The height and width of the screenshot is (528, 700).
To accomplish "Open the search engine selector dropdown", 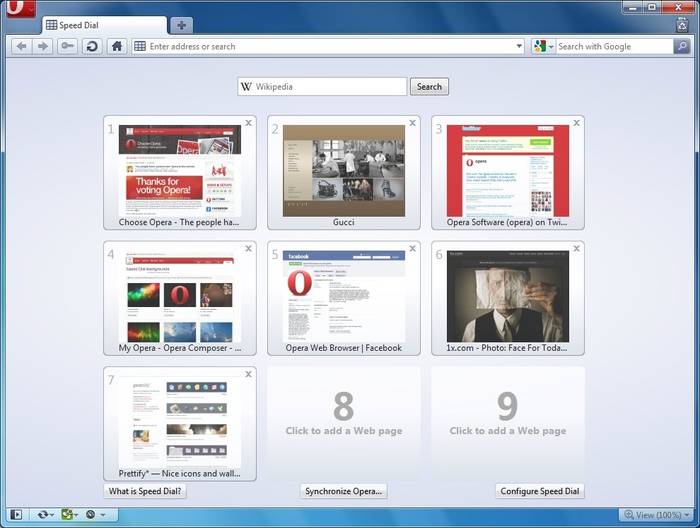I will (x=544, y=46).
